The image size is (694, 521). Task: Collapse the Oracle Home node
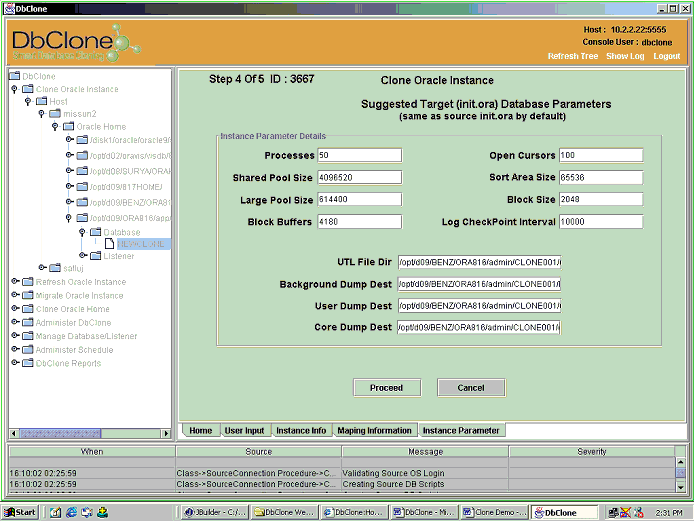pos(55,127)
